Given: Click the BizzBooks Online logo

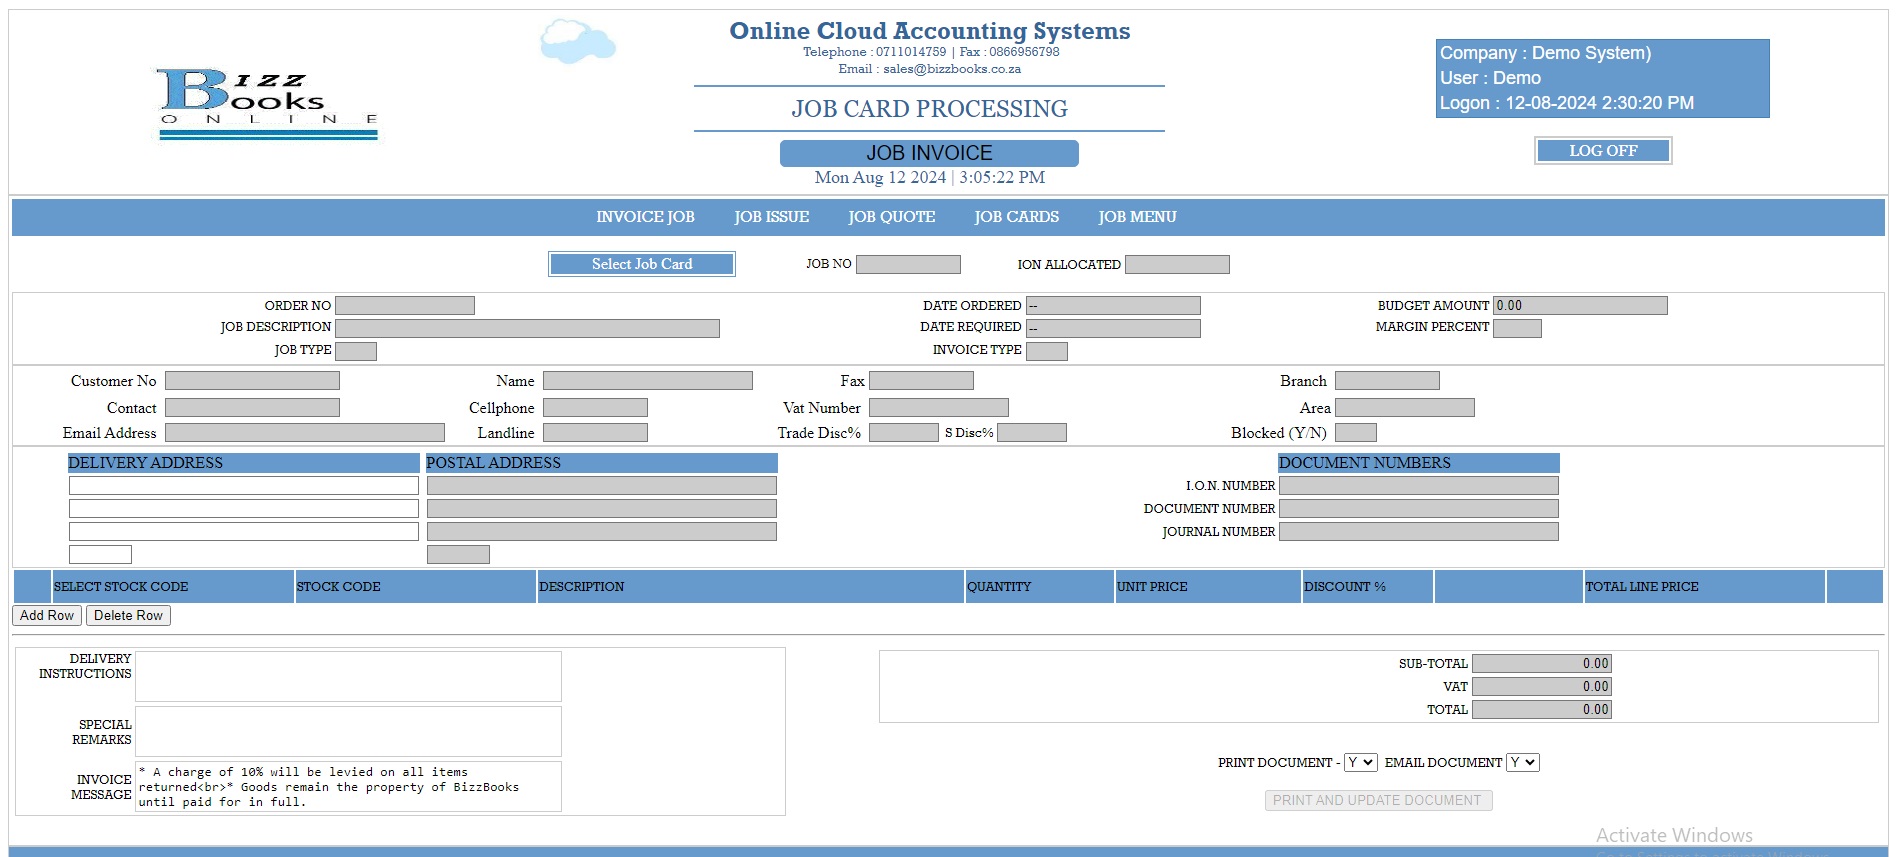Looking at the screenshot, I should tap(268, 104).
